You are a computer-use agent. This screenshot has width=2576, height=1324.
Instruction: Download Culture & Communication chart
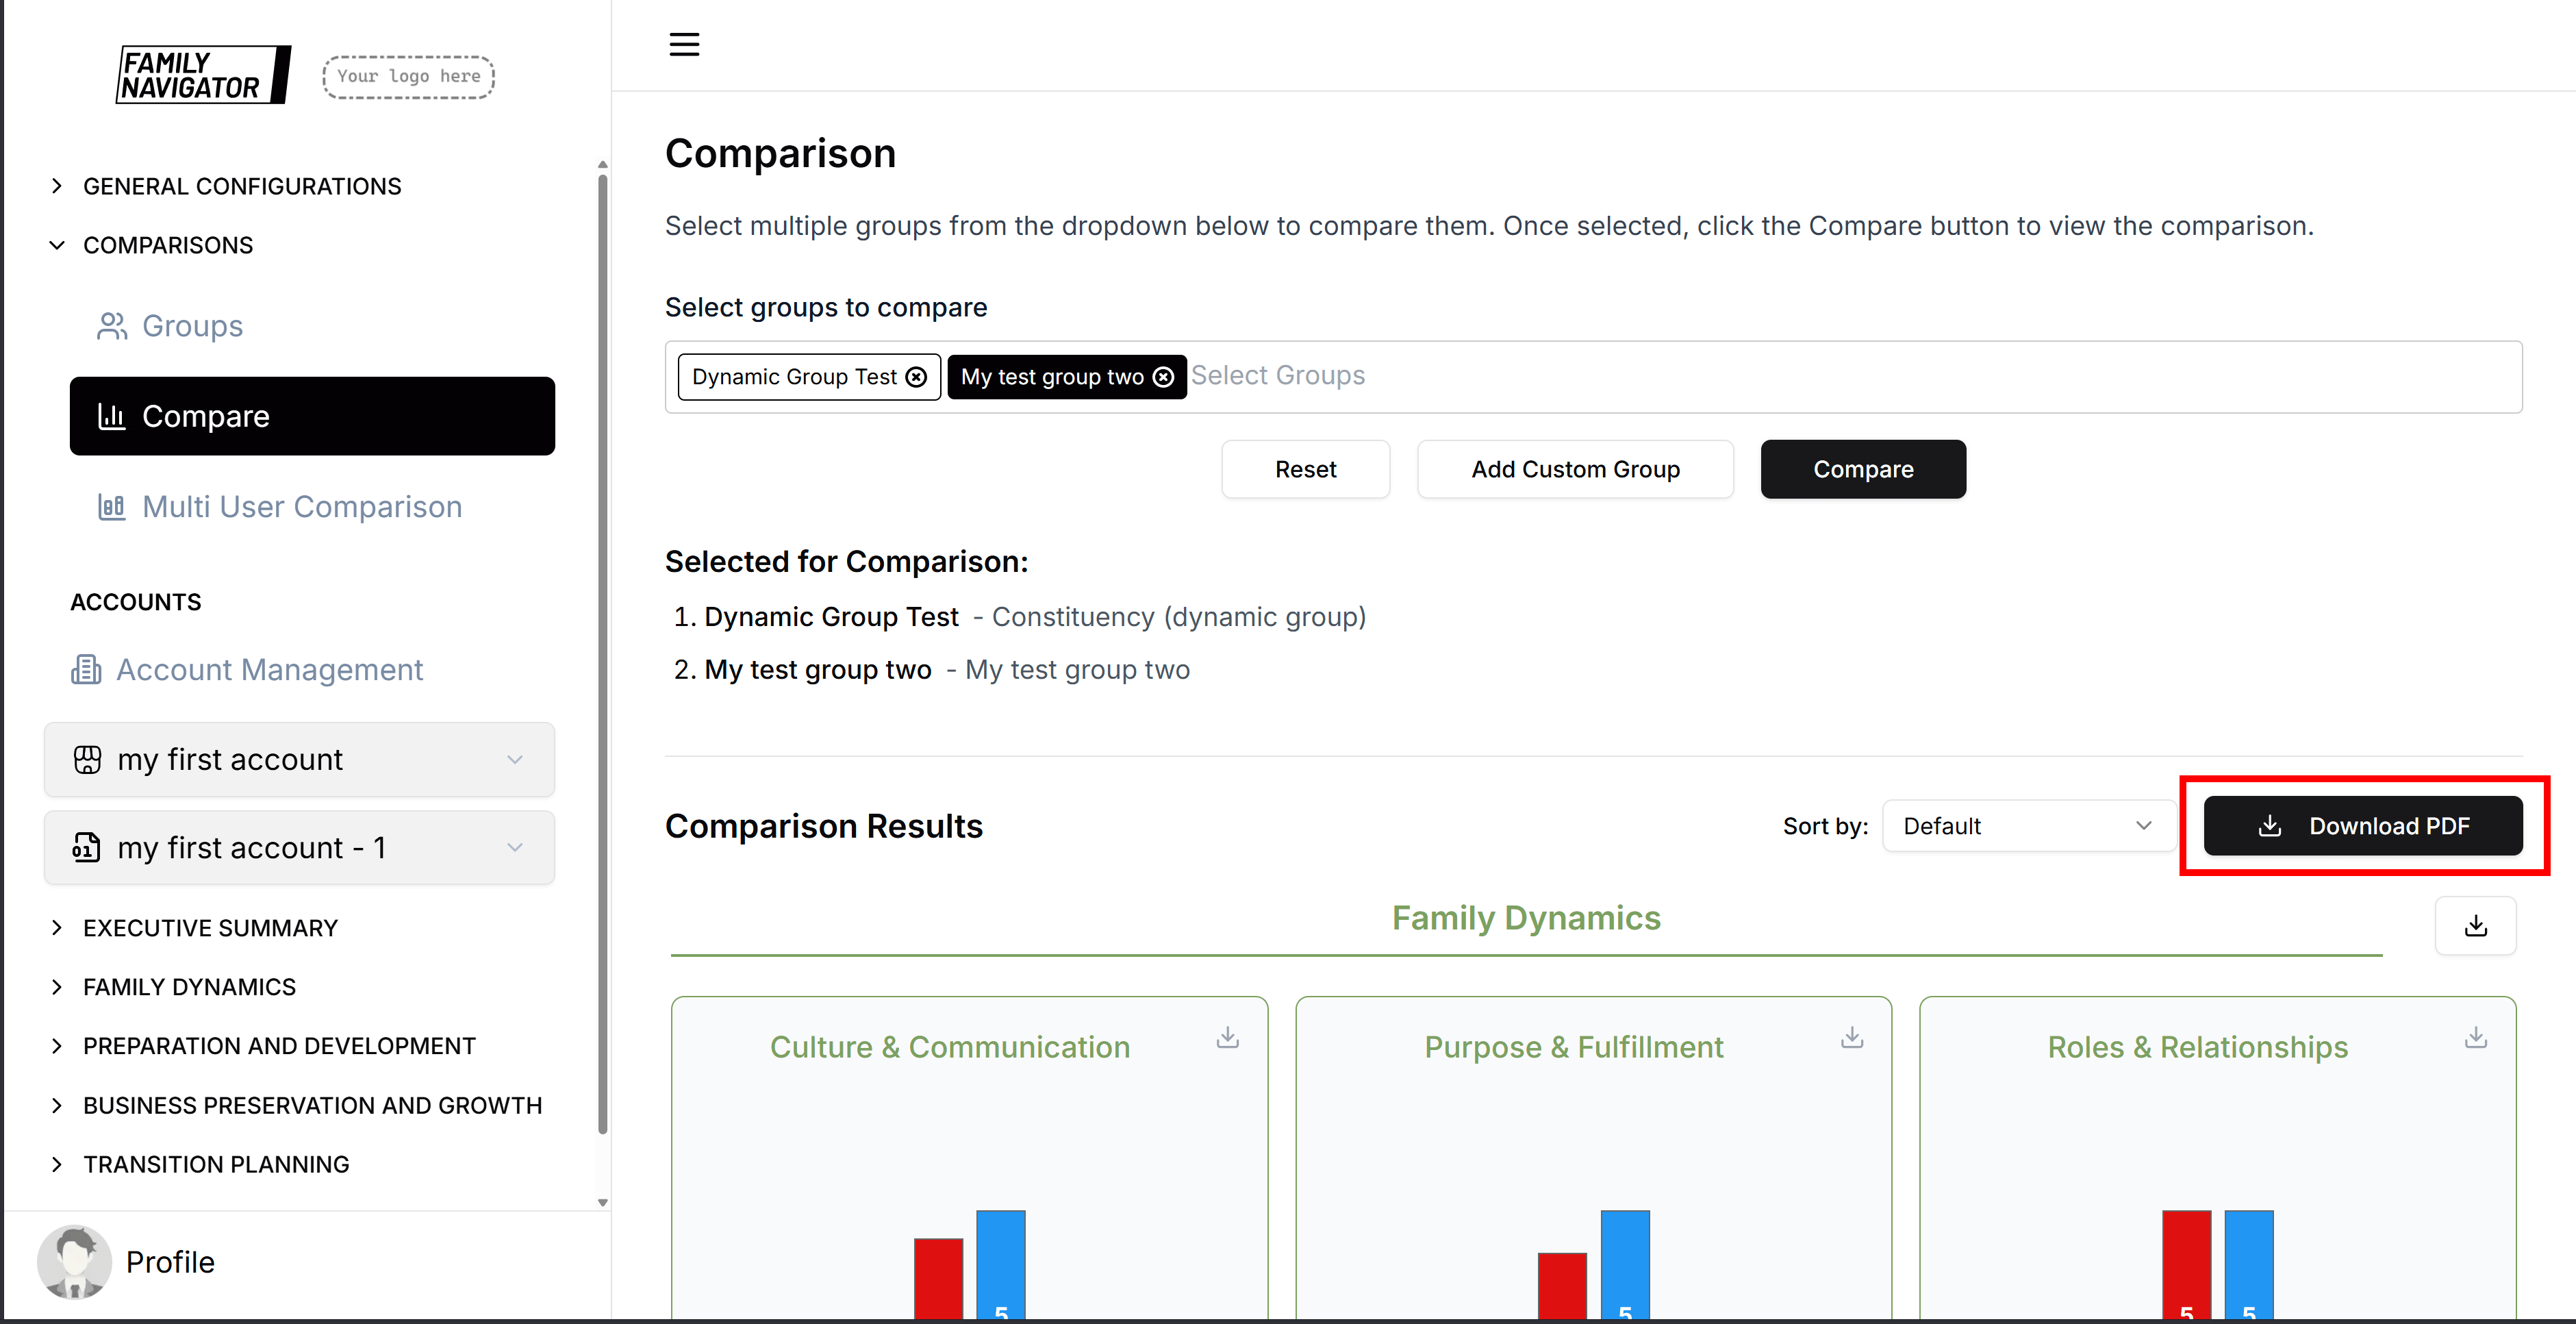[x=1227, y=1038]
